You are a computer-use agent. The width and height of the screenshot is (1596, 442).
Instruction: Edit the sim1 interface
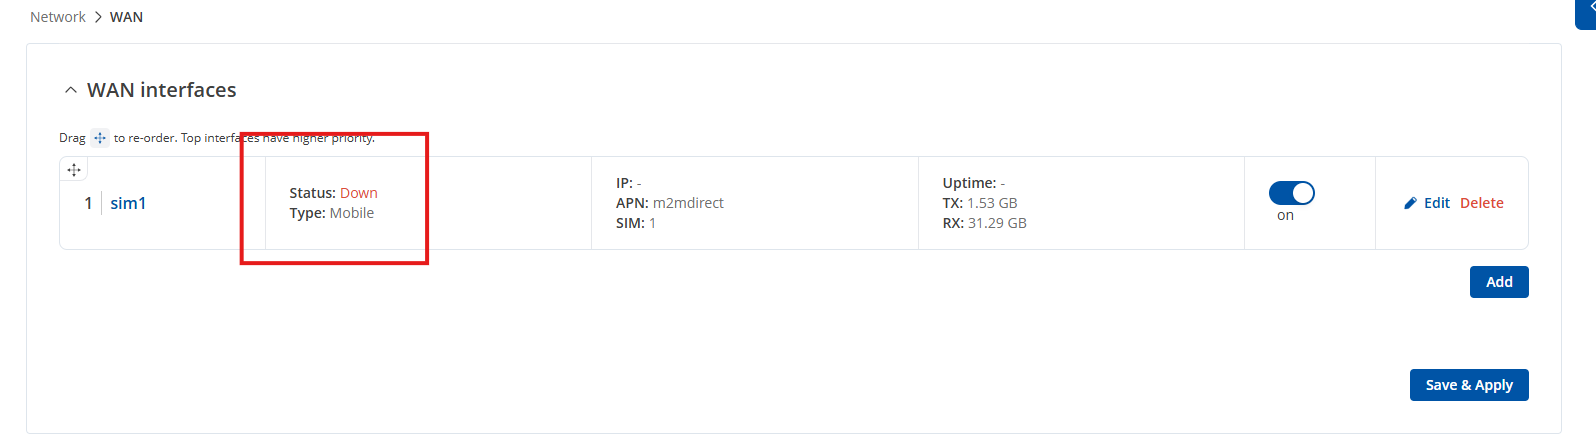(1437, 203)
